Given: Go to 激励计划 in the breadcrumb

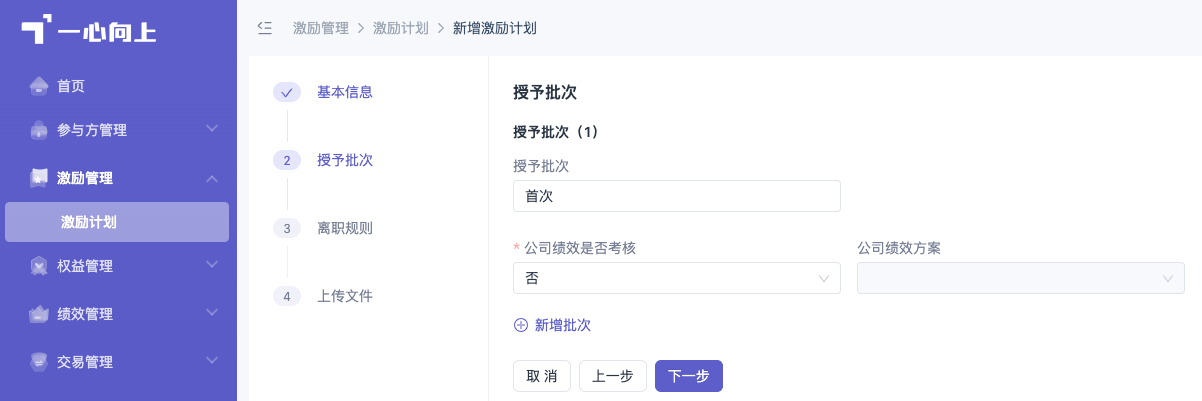Looking at the screenshot, I should pyautogui.click(x=401, y=28).
